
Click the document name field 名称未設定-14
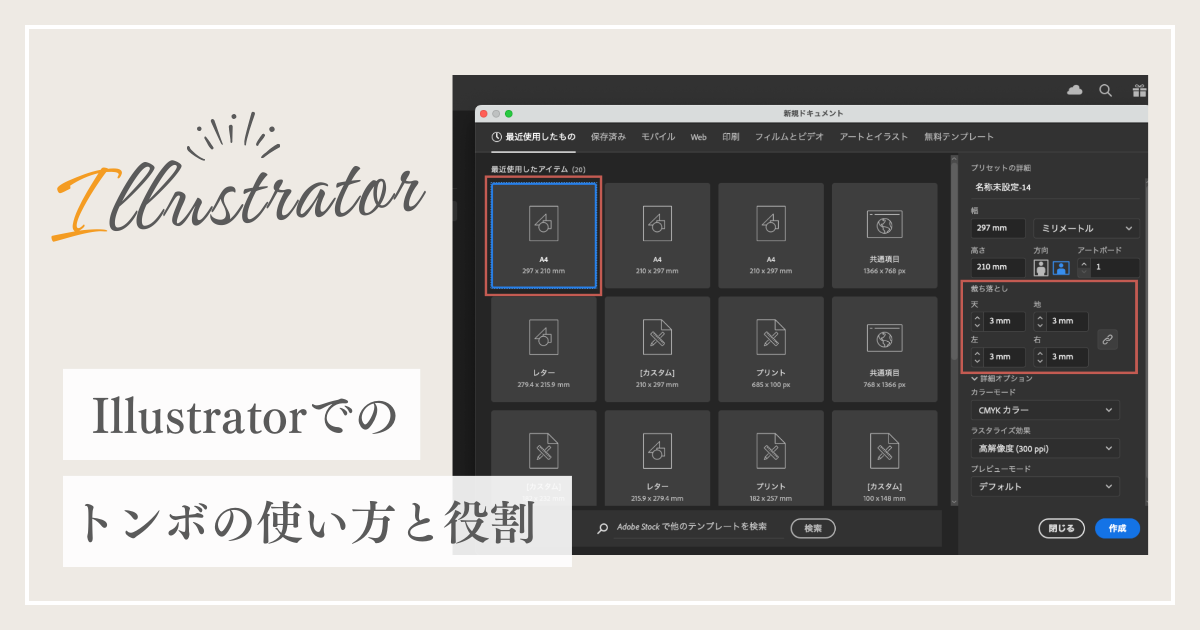pyautogui.click(x=1055, y=186)
